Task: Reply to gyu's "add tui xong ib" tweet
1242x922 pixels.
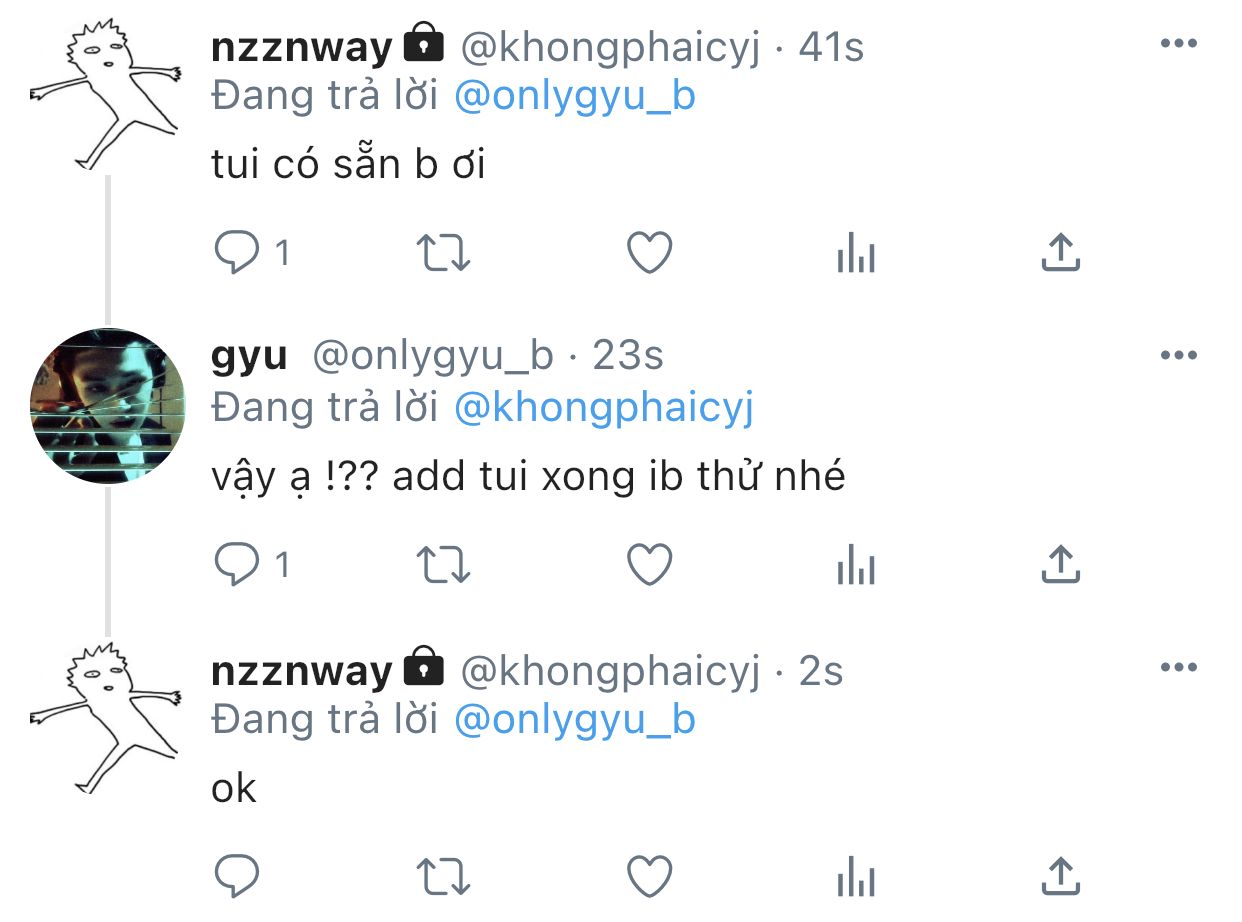Action: [237, 567]
